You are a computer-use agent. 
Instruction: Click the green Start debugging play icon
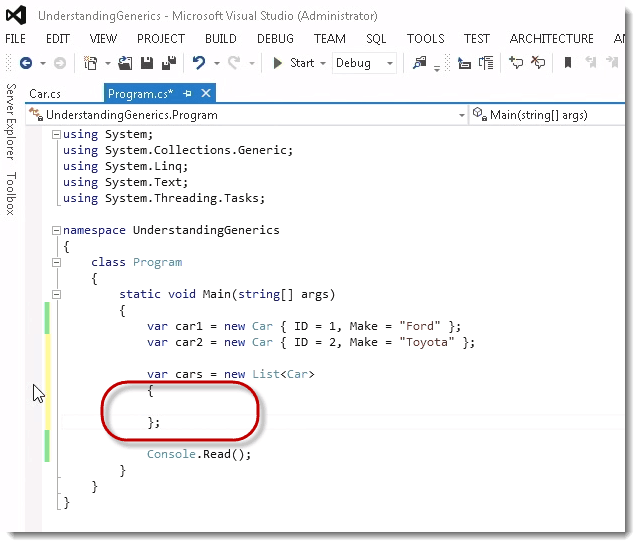click(x=278, y=63)
